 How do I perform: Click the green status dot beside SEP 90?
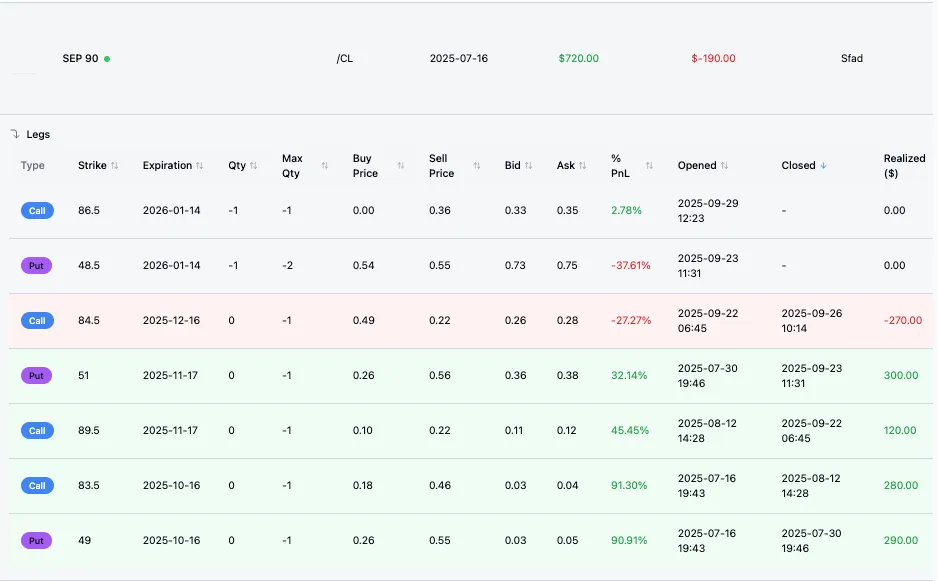click(107, 59)
